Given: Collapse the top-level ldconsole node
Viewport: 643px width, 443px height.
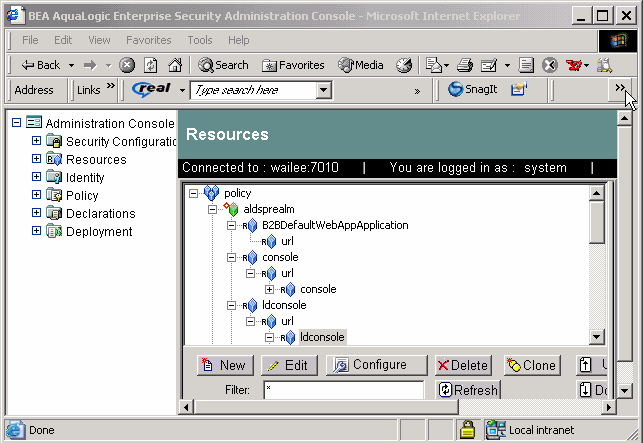Looking at the screenshot, I should click(231, 306).
